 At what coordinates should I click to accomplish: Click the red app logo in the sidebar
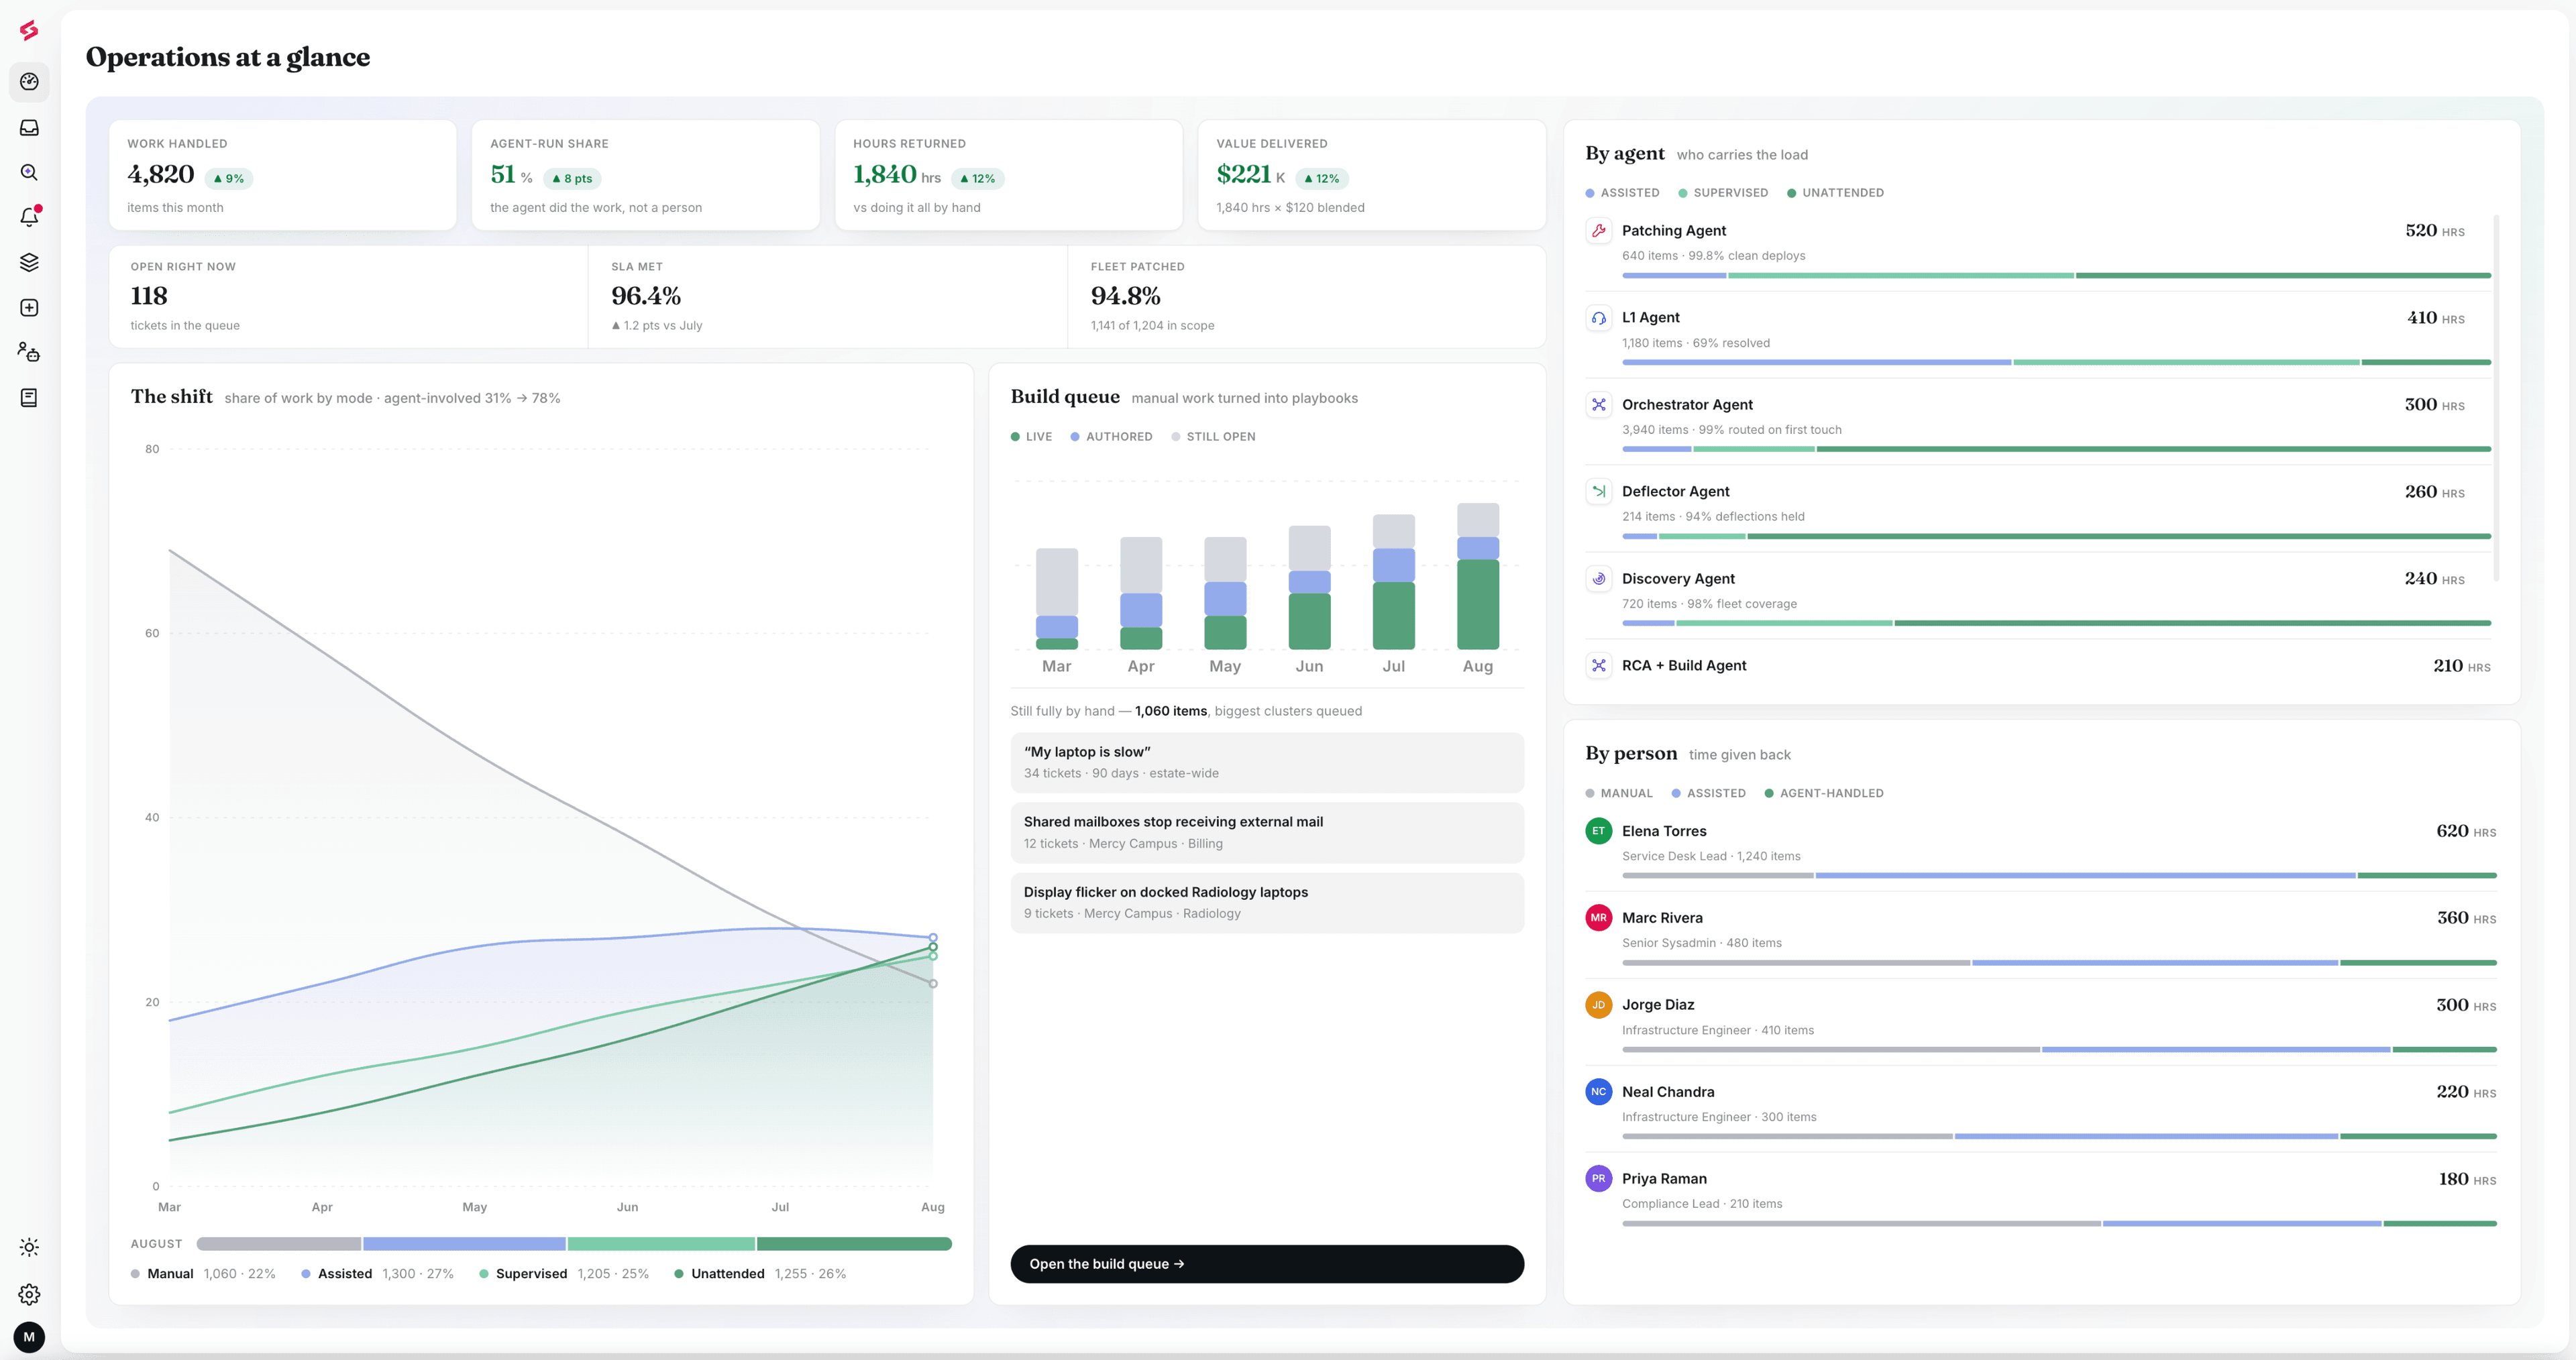[x=29, y=31]
